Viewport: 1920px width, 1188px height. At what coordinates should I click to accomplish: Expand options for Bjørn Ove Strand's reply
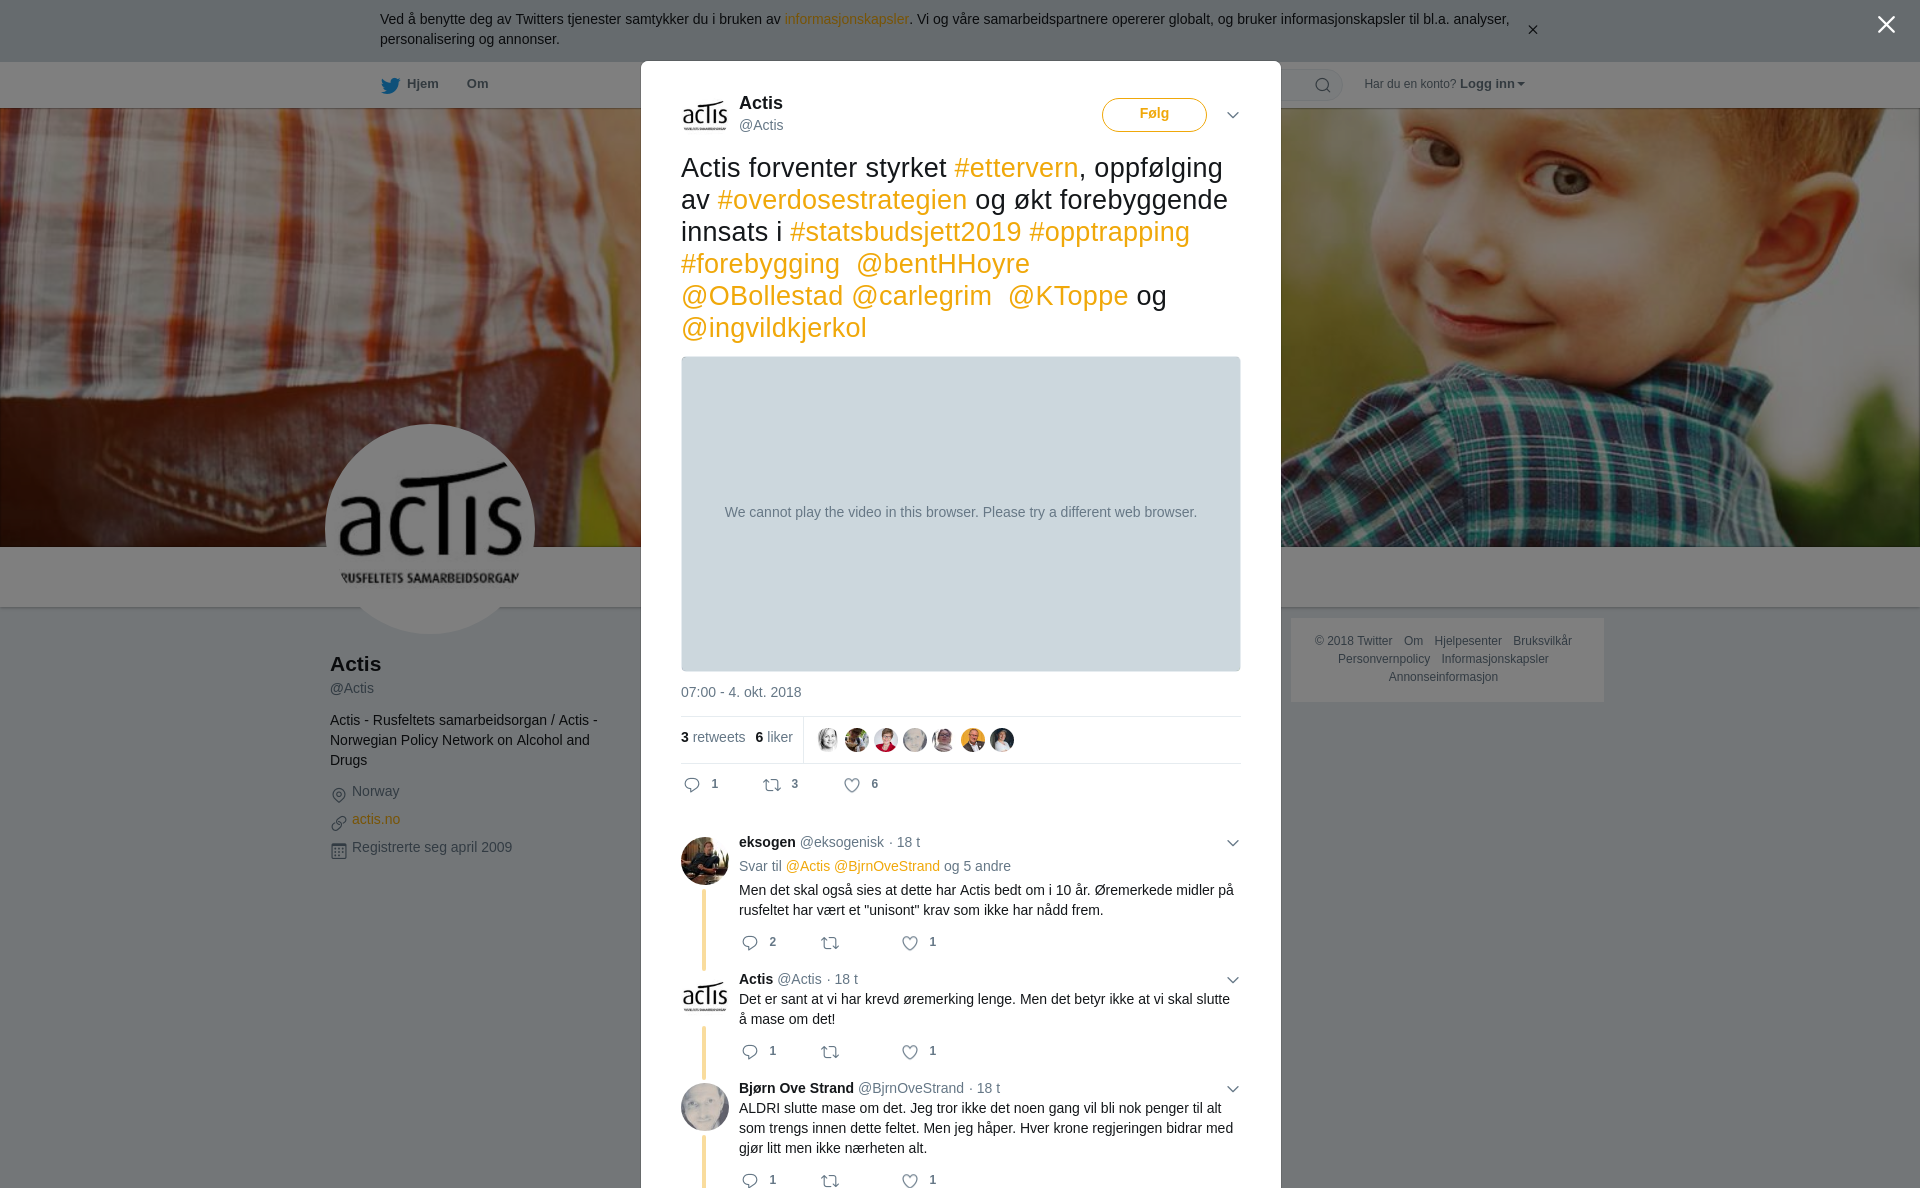pyautogui.click(x=1233, y=1089)
